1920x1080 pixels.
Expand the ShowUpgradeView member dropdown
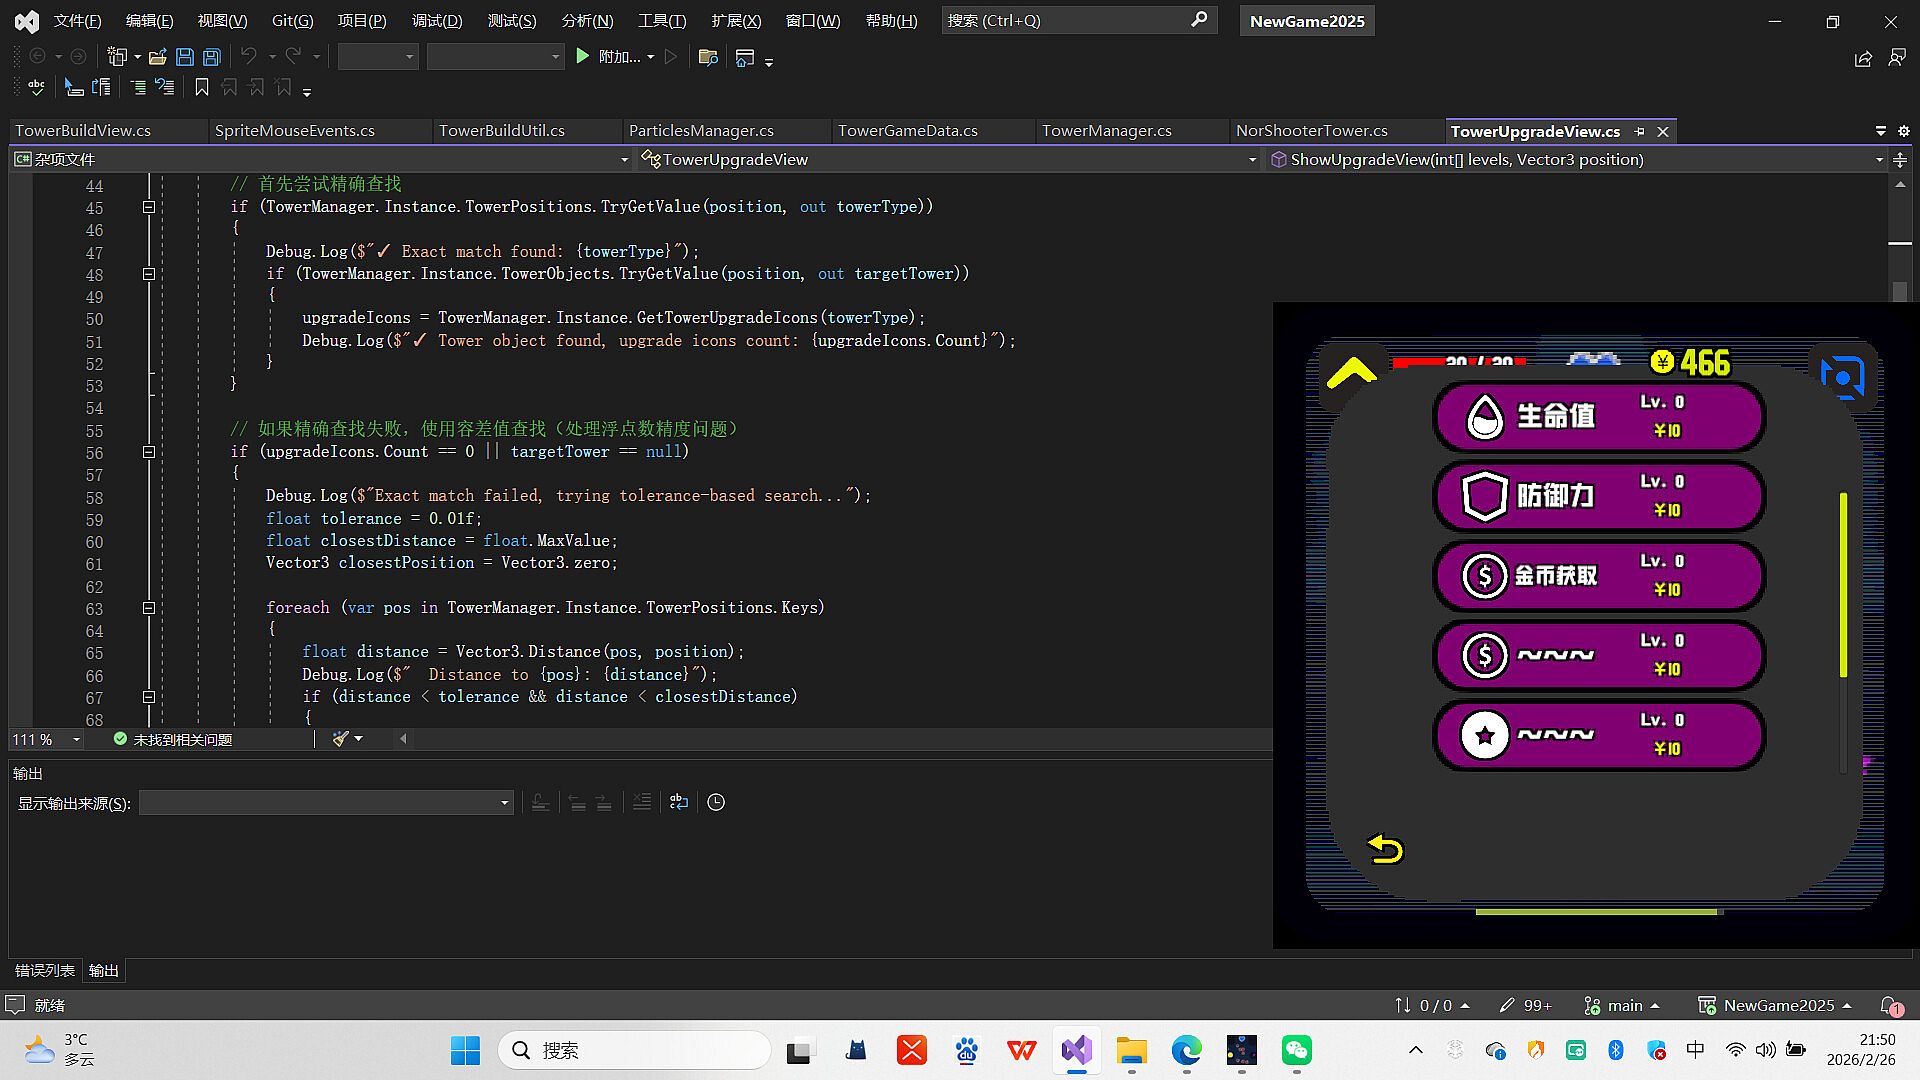point(1878,160)
